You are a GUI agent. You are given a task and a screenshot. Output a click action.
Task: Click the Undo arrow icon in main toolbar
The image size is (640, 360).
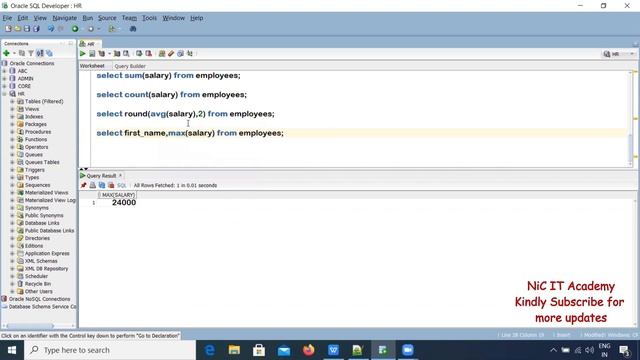click(51, 29)
